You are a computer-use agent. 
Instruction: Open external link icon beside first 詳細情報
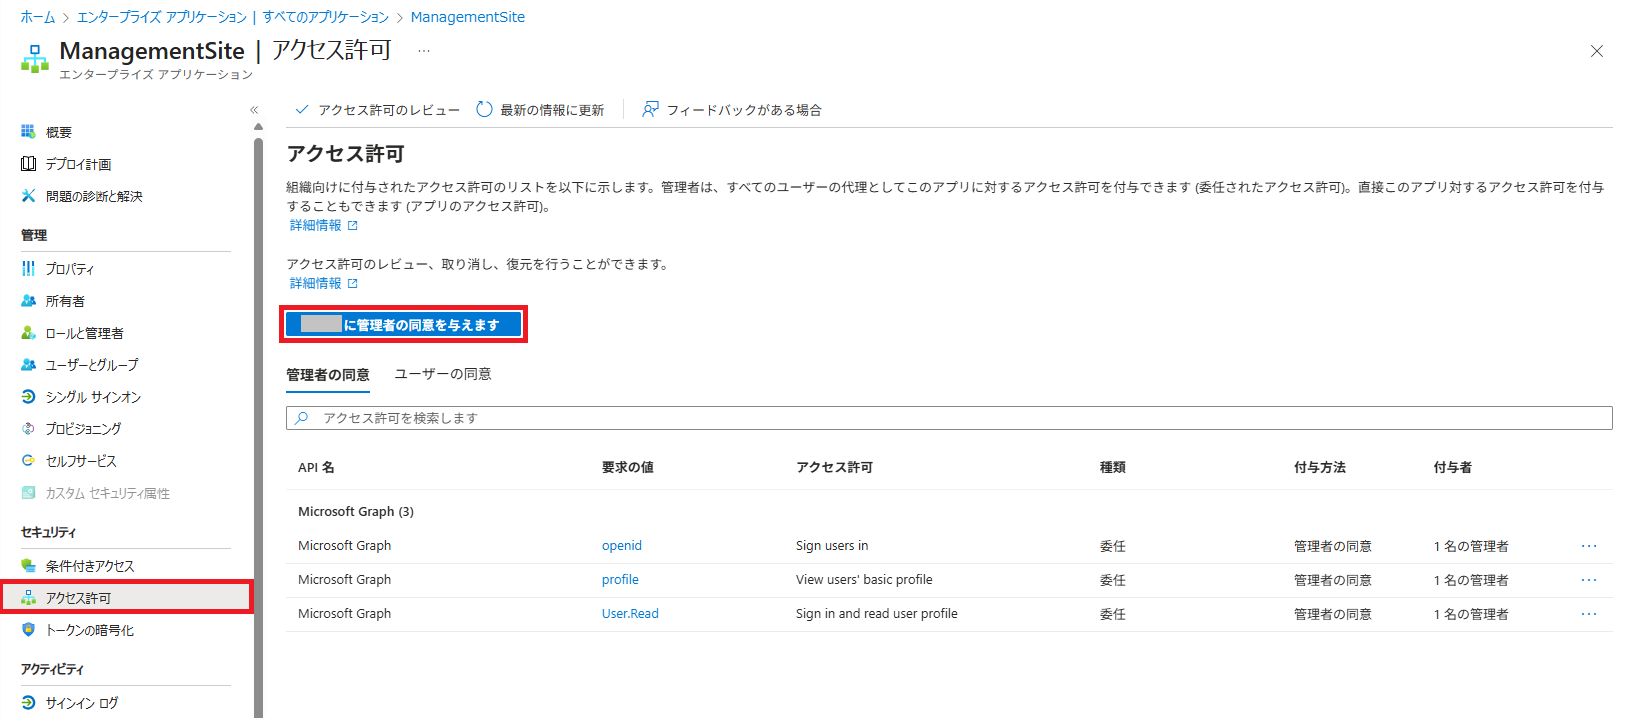click(352, 226)
